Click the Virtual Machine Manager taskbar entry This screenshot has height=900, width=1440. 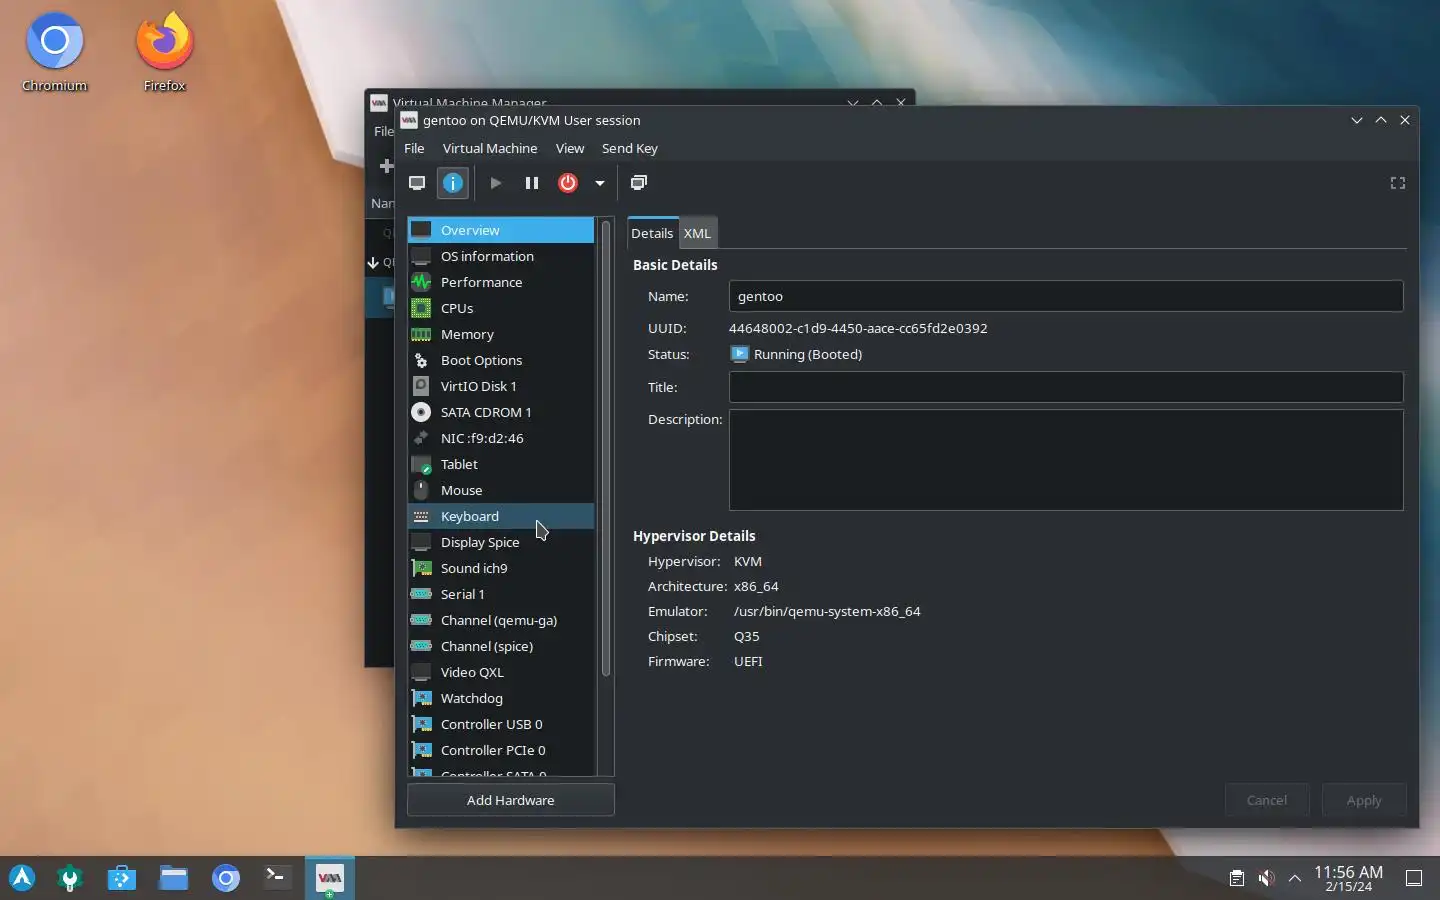pos(329,878)
